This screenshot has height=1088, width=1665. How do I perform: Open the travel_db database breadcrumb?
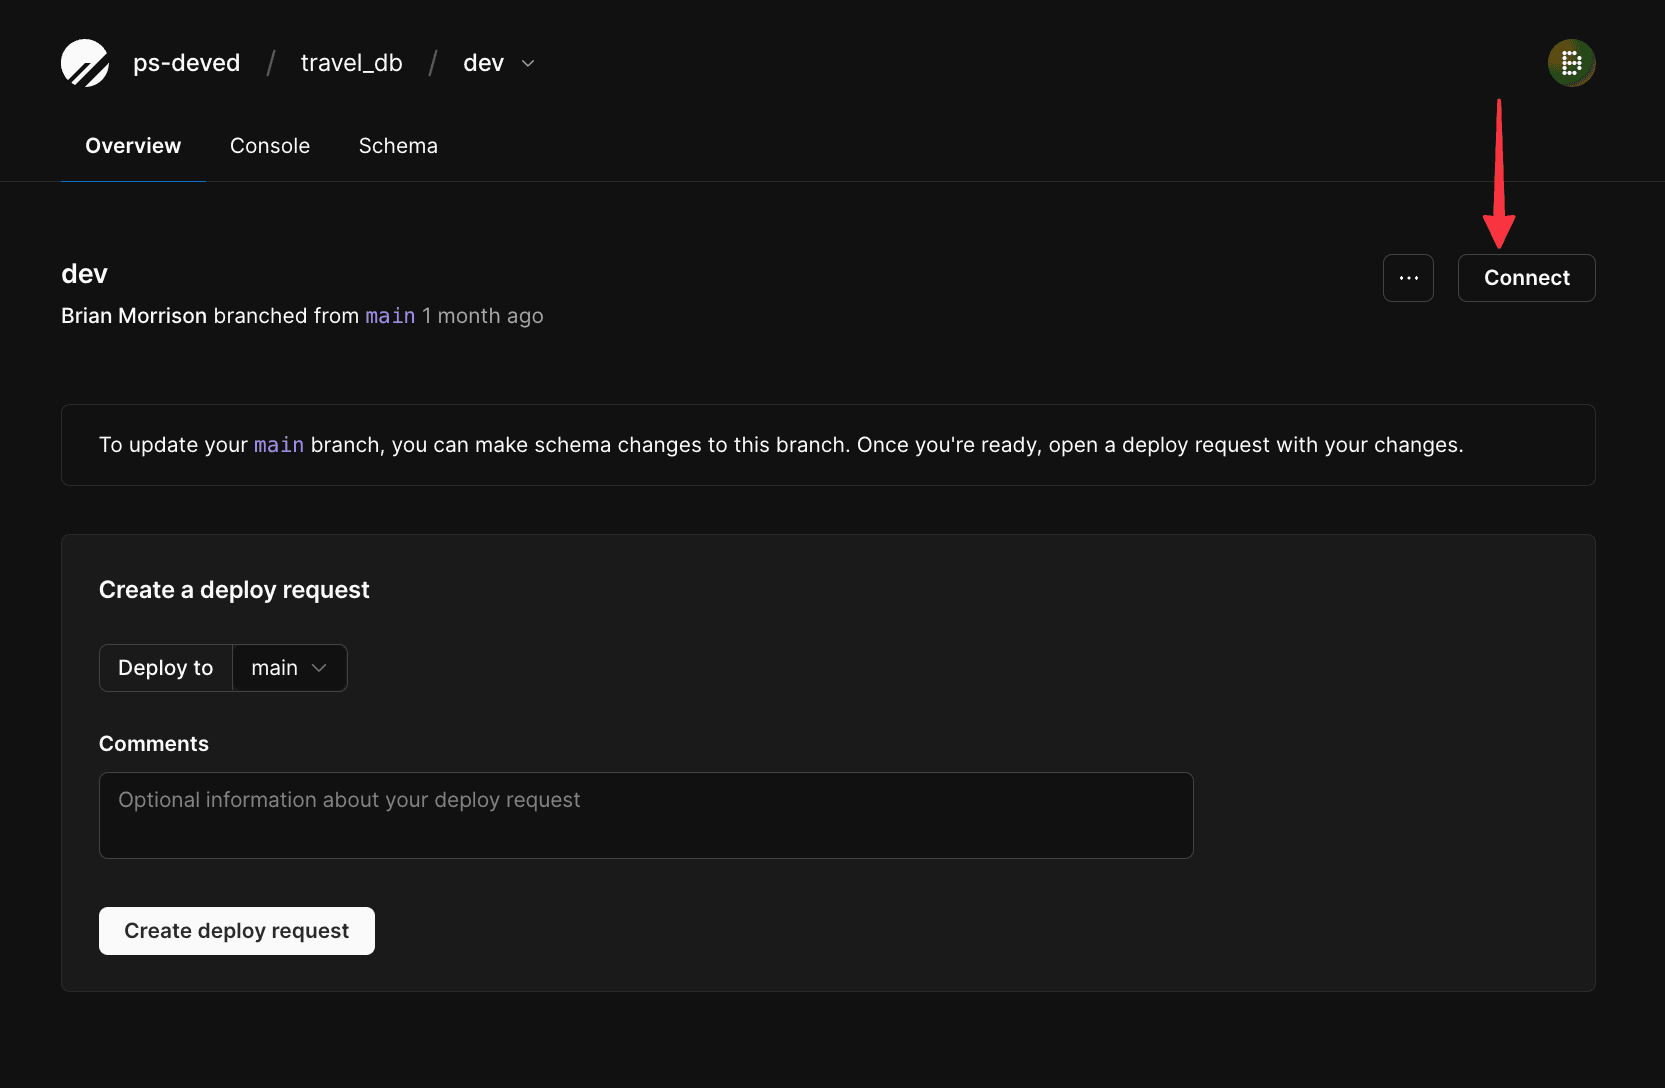pyautogui.click(x=351, y=63)
